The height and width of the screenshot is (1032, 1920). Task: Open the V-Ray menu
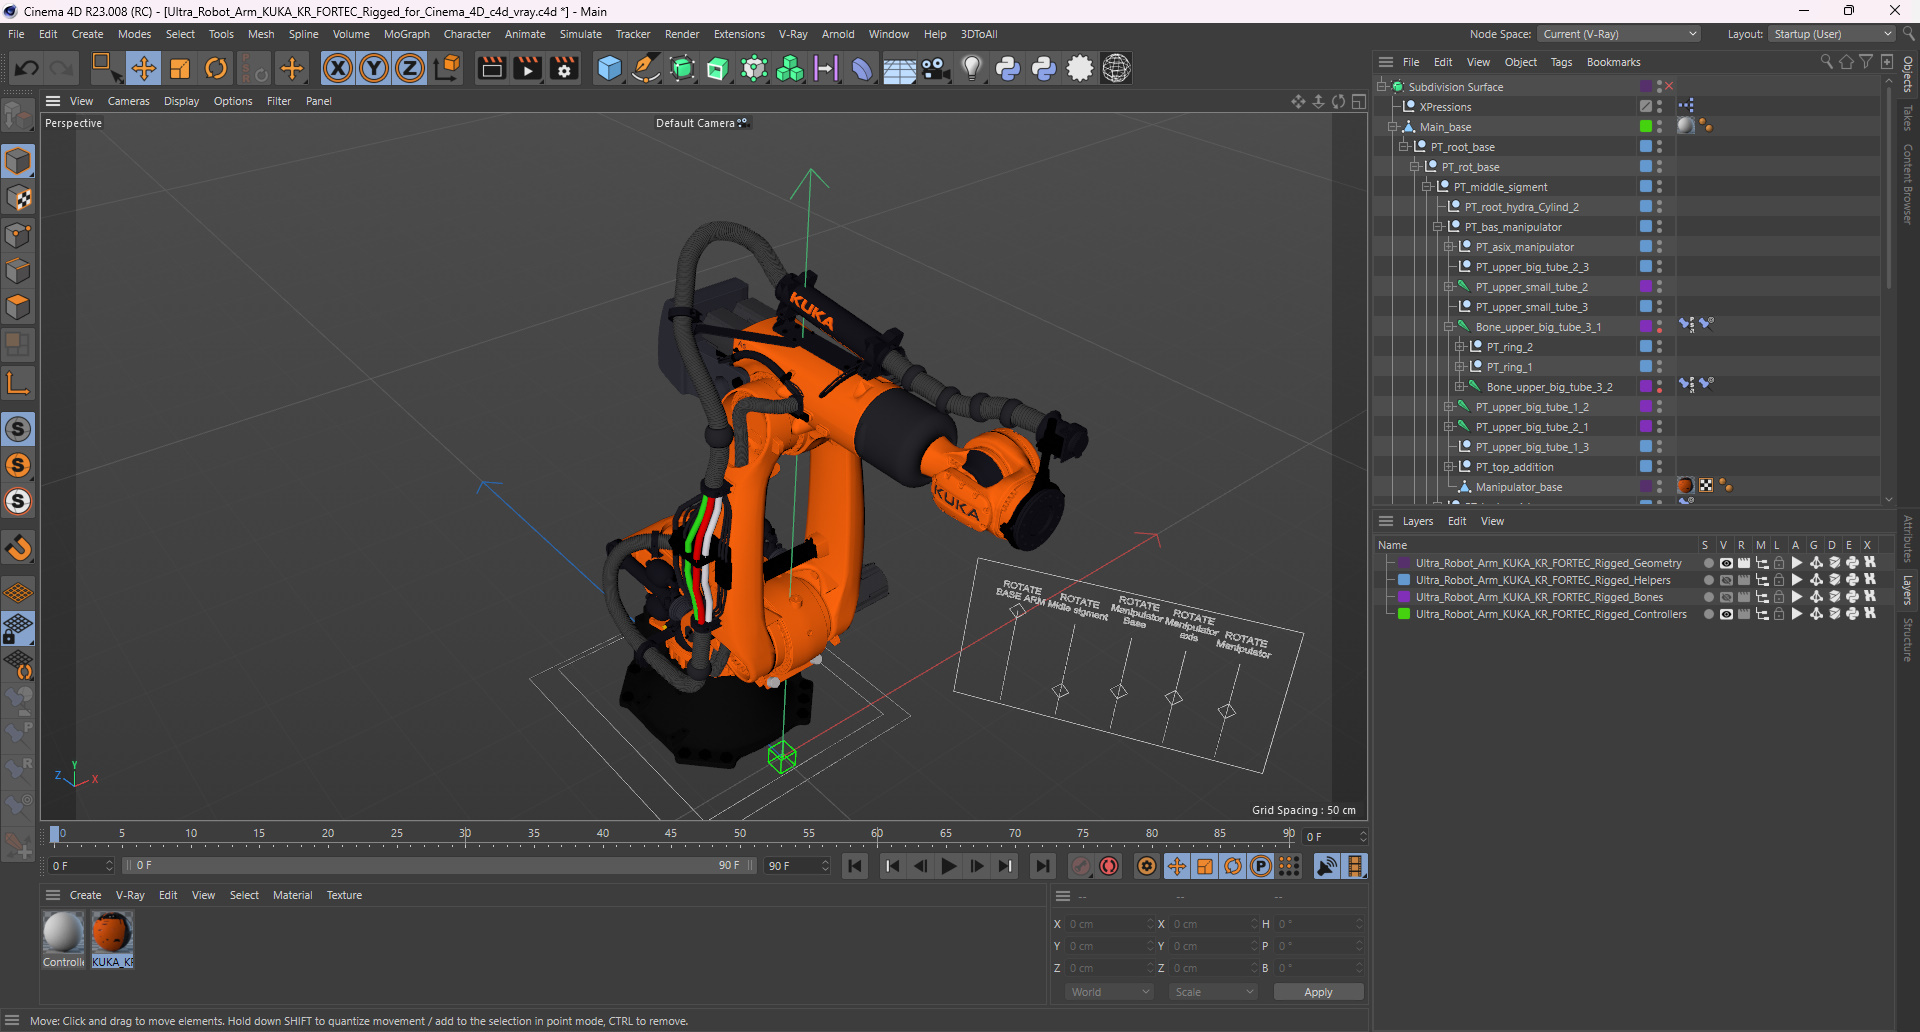[x=793, y=34]
